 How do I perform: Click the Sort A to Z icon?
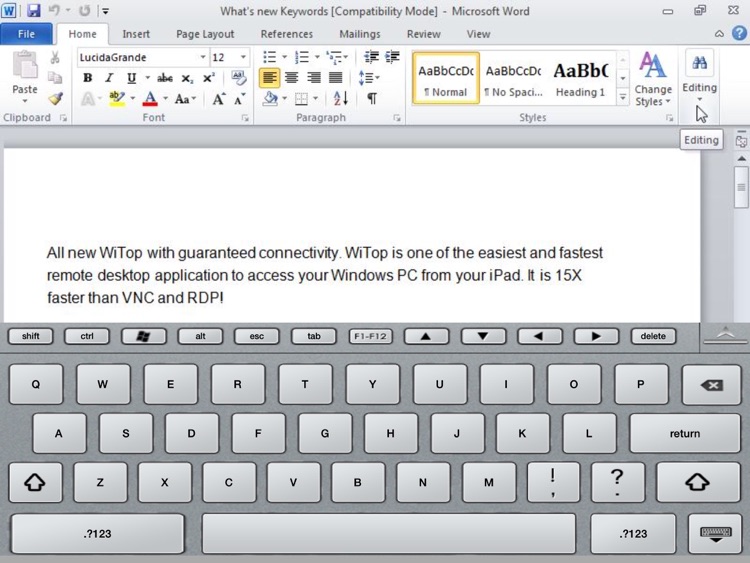[341, 99]
